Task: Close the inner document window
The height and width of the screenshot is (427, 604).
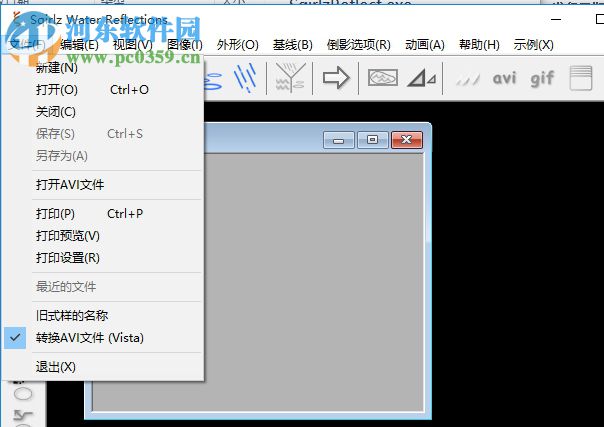Action: 407,140
